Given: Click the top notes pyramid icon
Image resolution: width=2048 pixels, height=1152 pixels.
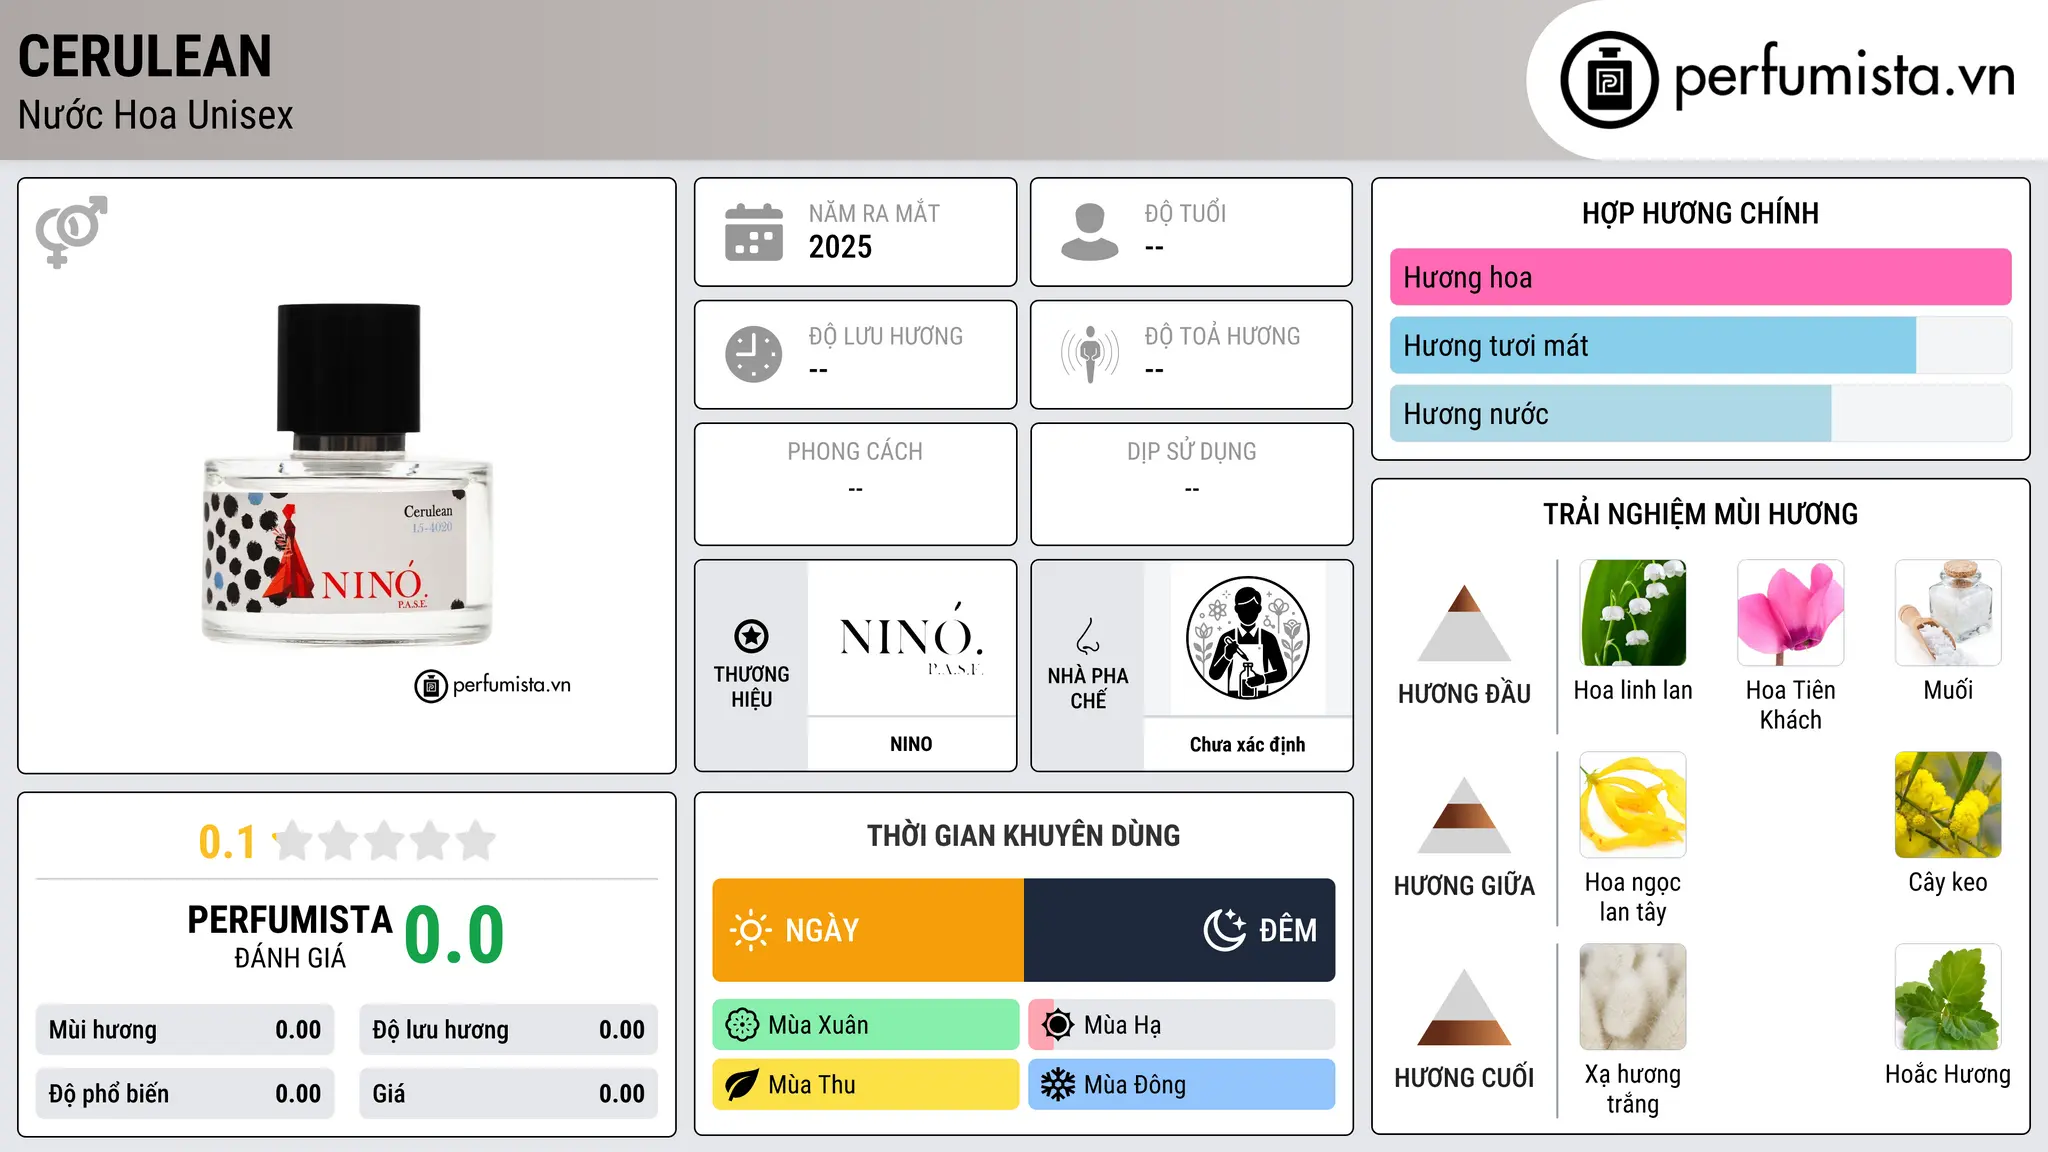Looking at the screenshot, I should (1464, 623).
